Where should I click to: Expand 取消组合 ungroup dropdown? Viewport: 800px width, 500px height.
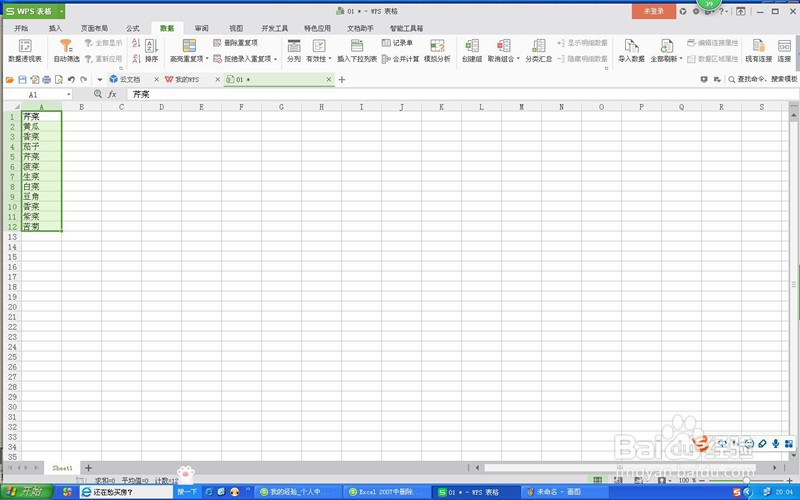click(518, 59)
